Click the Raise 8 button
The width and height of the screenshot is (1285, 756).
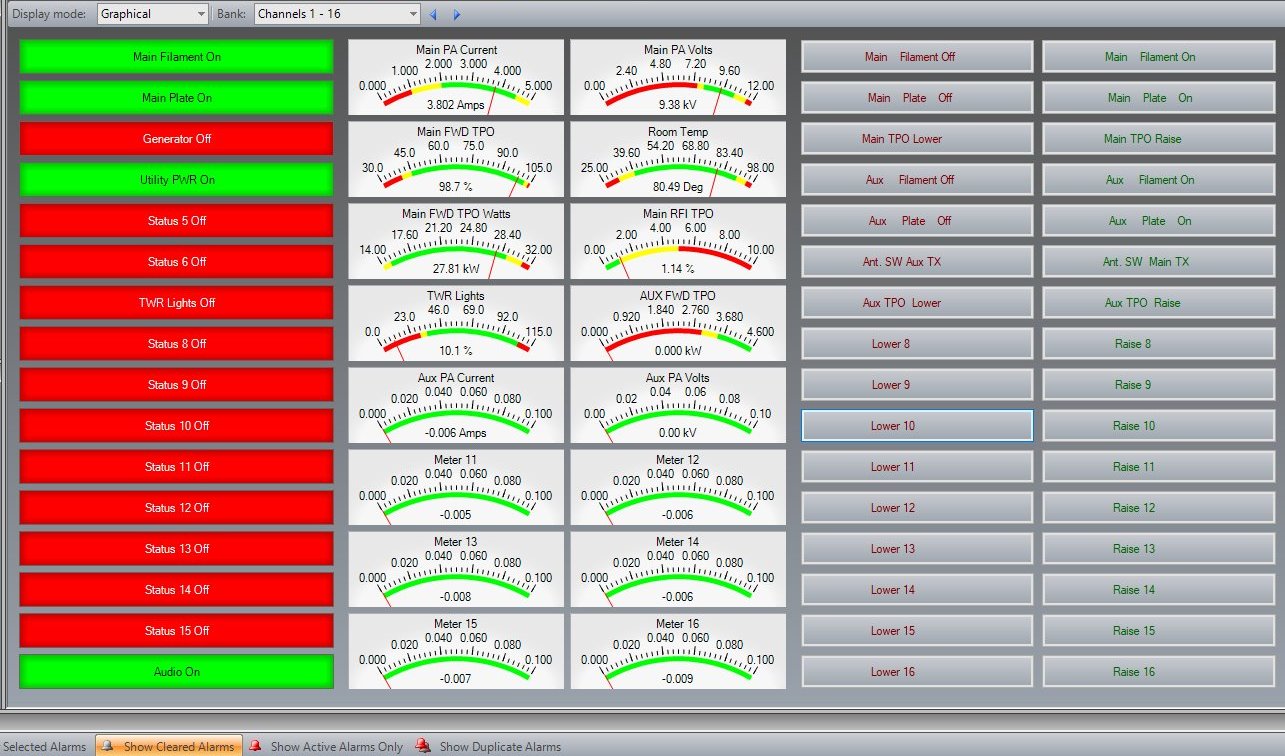coord(1158,344)
